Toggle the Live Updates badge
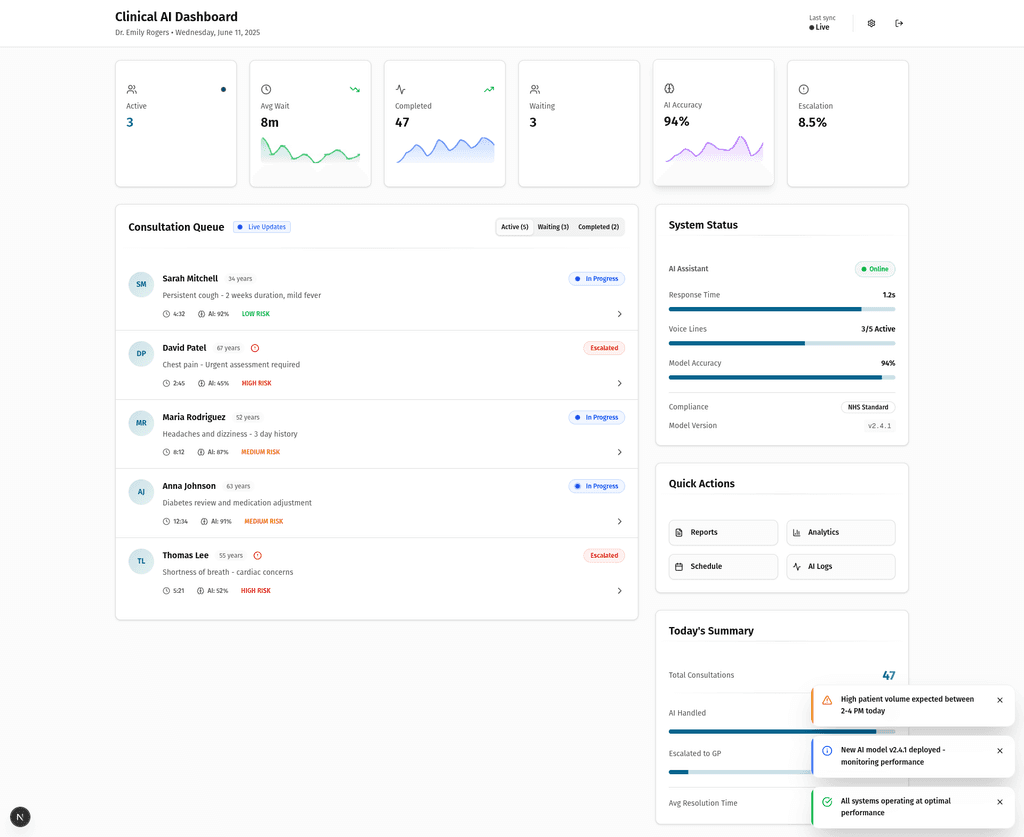 (x=262, y=227)
